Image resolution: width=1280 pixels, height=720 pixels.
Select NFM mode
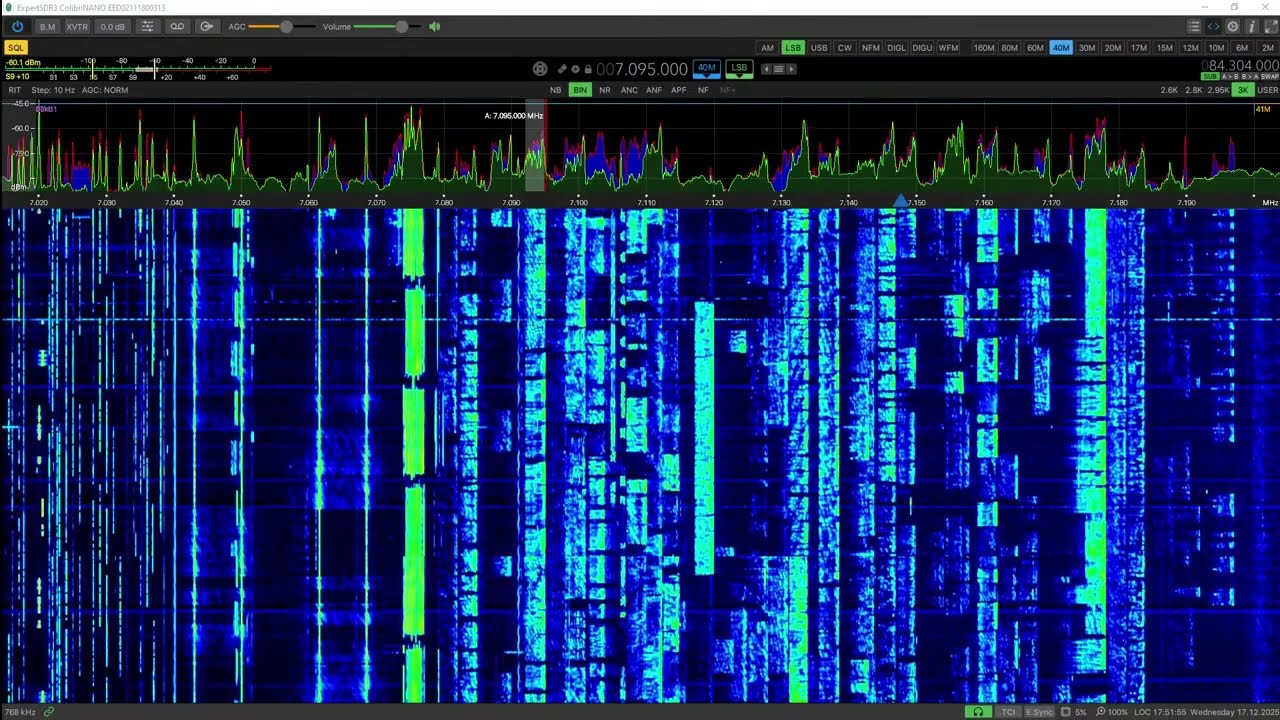pyautogui.click(x=871, y=48)
